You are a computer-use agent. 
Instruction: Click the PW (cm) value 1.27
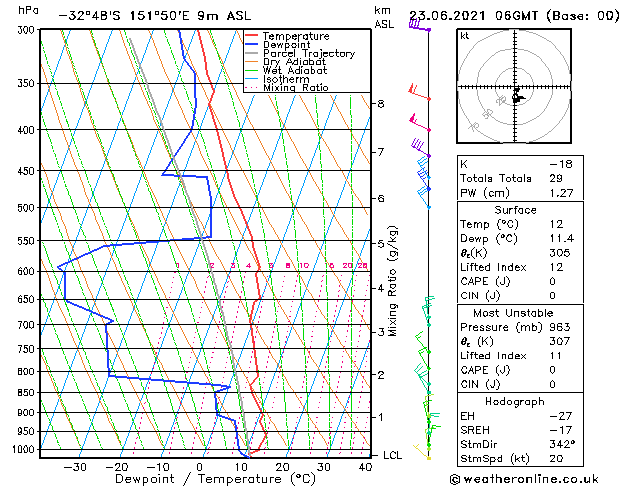point(561,193)
